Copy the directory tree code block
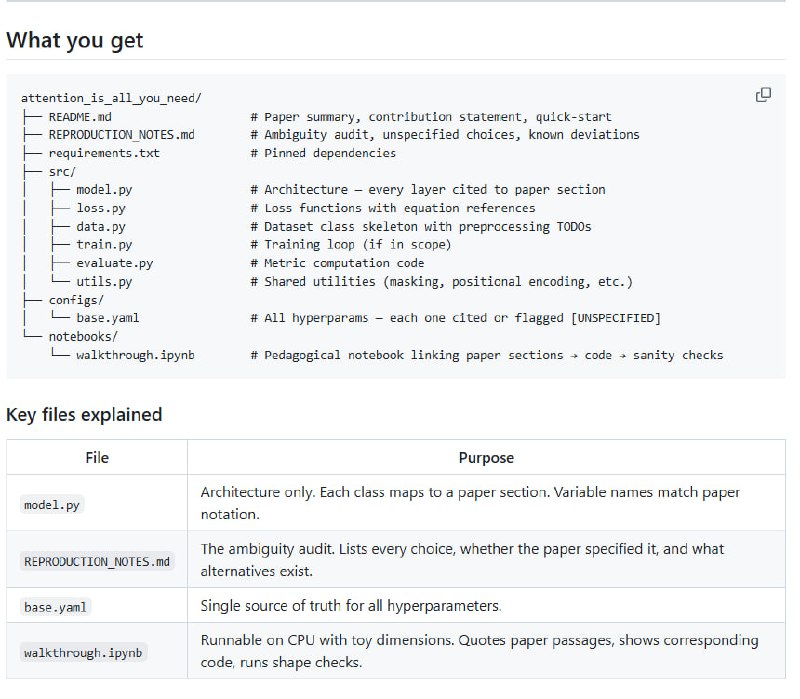This screenshot has height=699, width=800. tap(763, 95)
